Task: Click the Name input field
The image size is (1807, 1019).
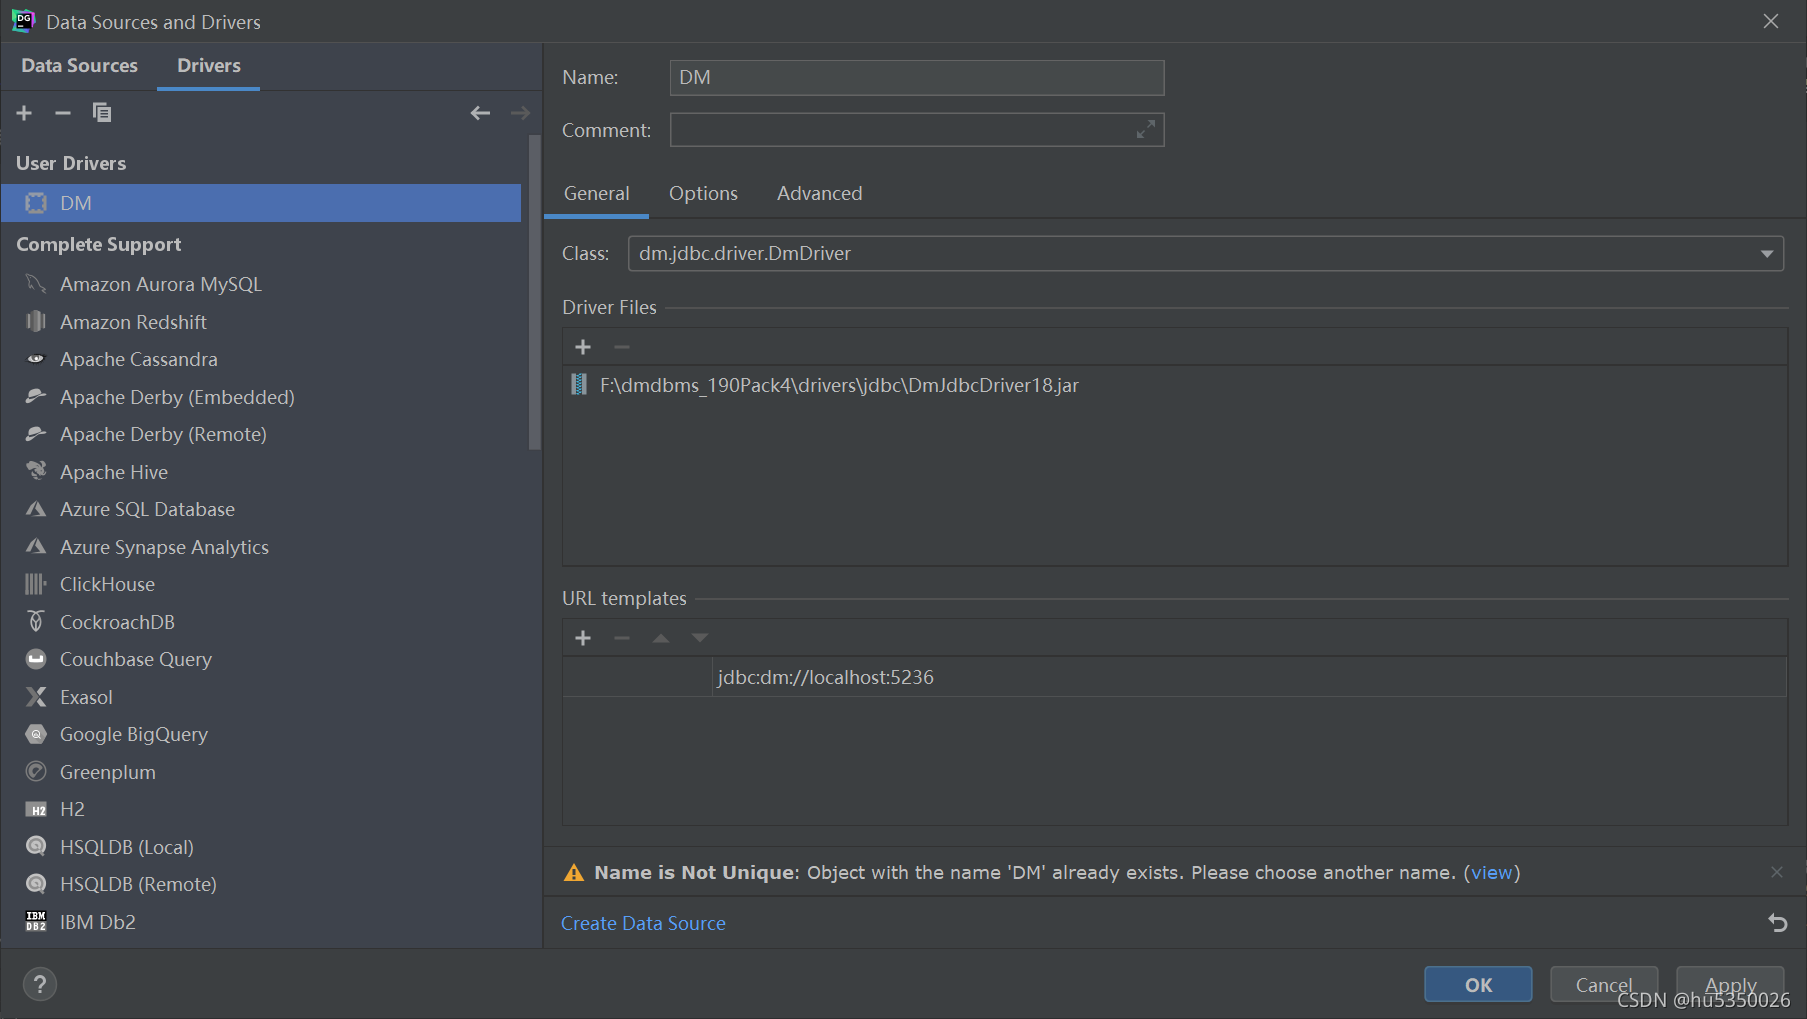Action: click(917, 78)
